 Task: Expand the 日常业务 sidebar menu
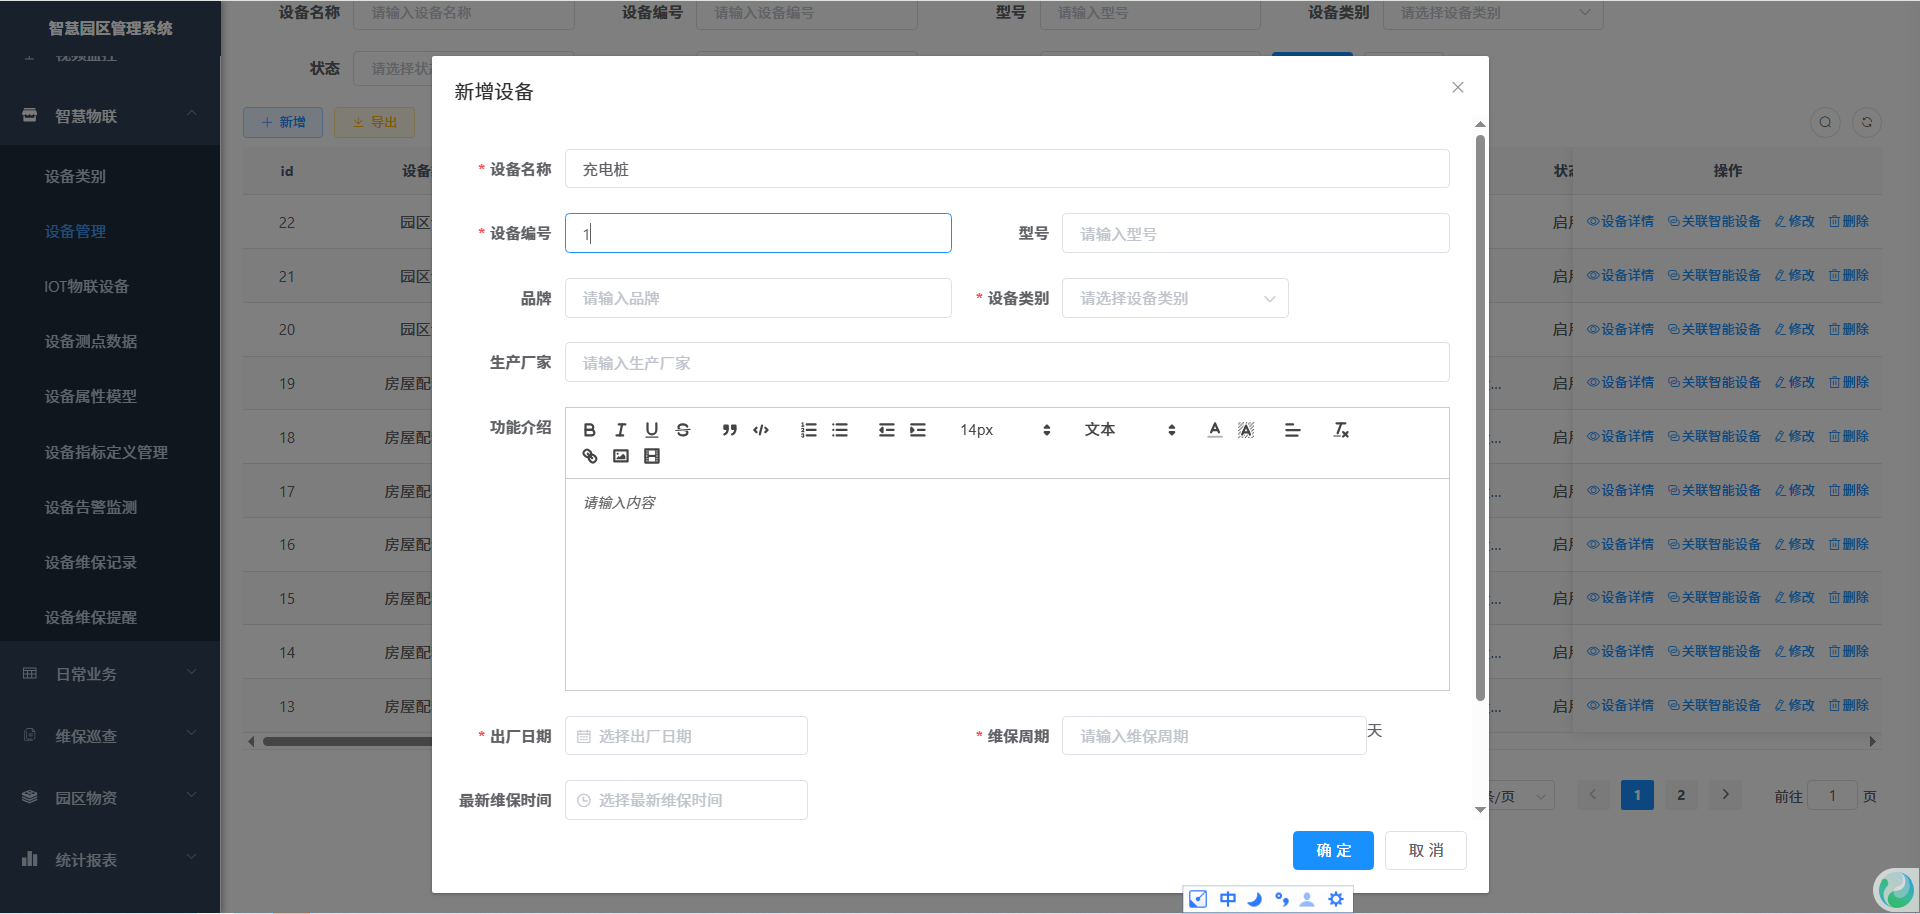point(110,674)
